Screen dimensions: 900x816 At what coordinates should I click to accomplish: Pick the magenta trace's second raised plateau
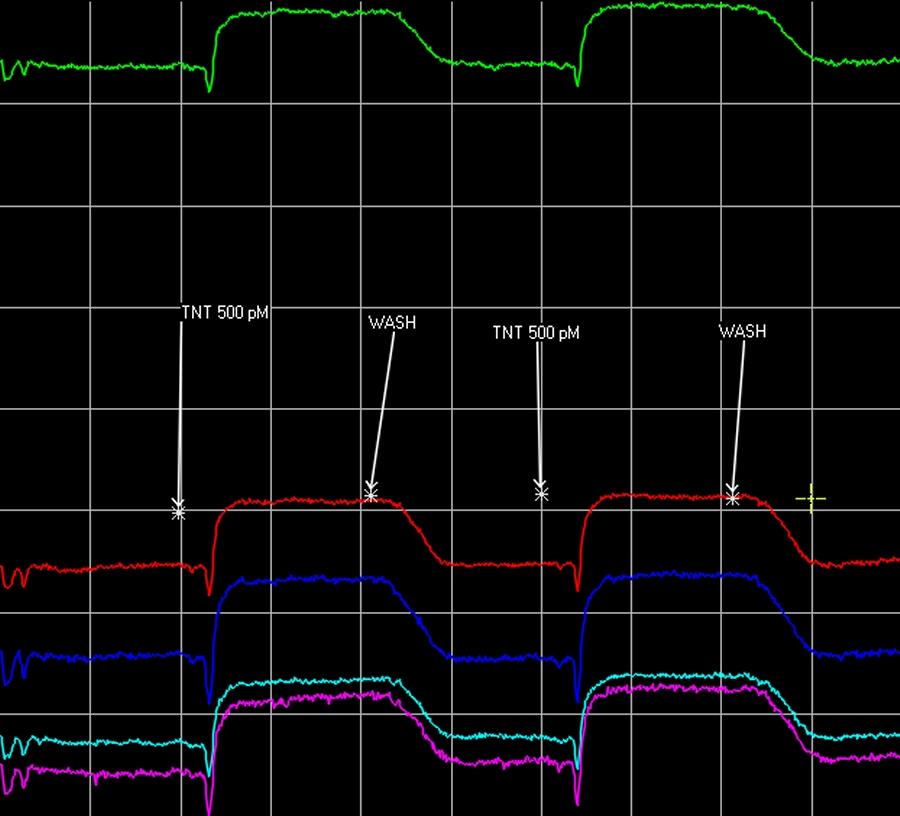pyautogui.click(x=680, y=689)
